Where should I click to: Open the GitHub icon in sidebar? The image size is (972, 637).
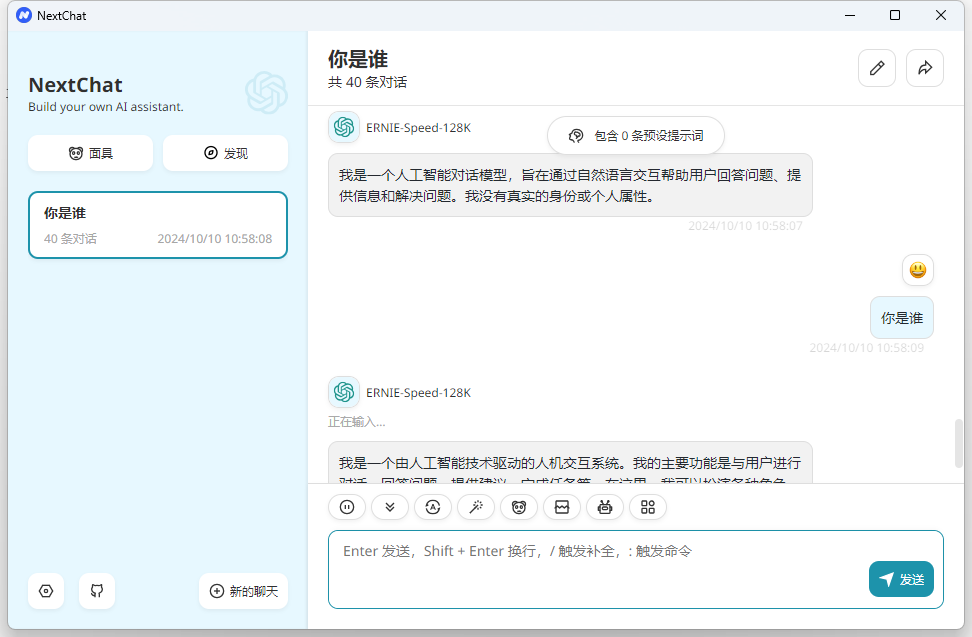pyautogui.click(x=97, y=591)
